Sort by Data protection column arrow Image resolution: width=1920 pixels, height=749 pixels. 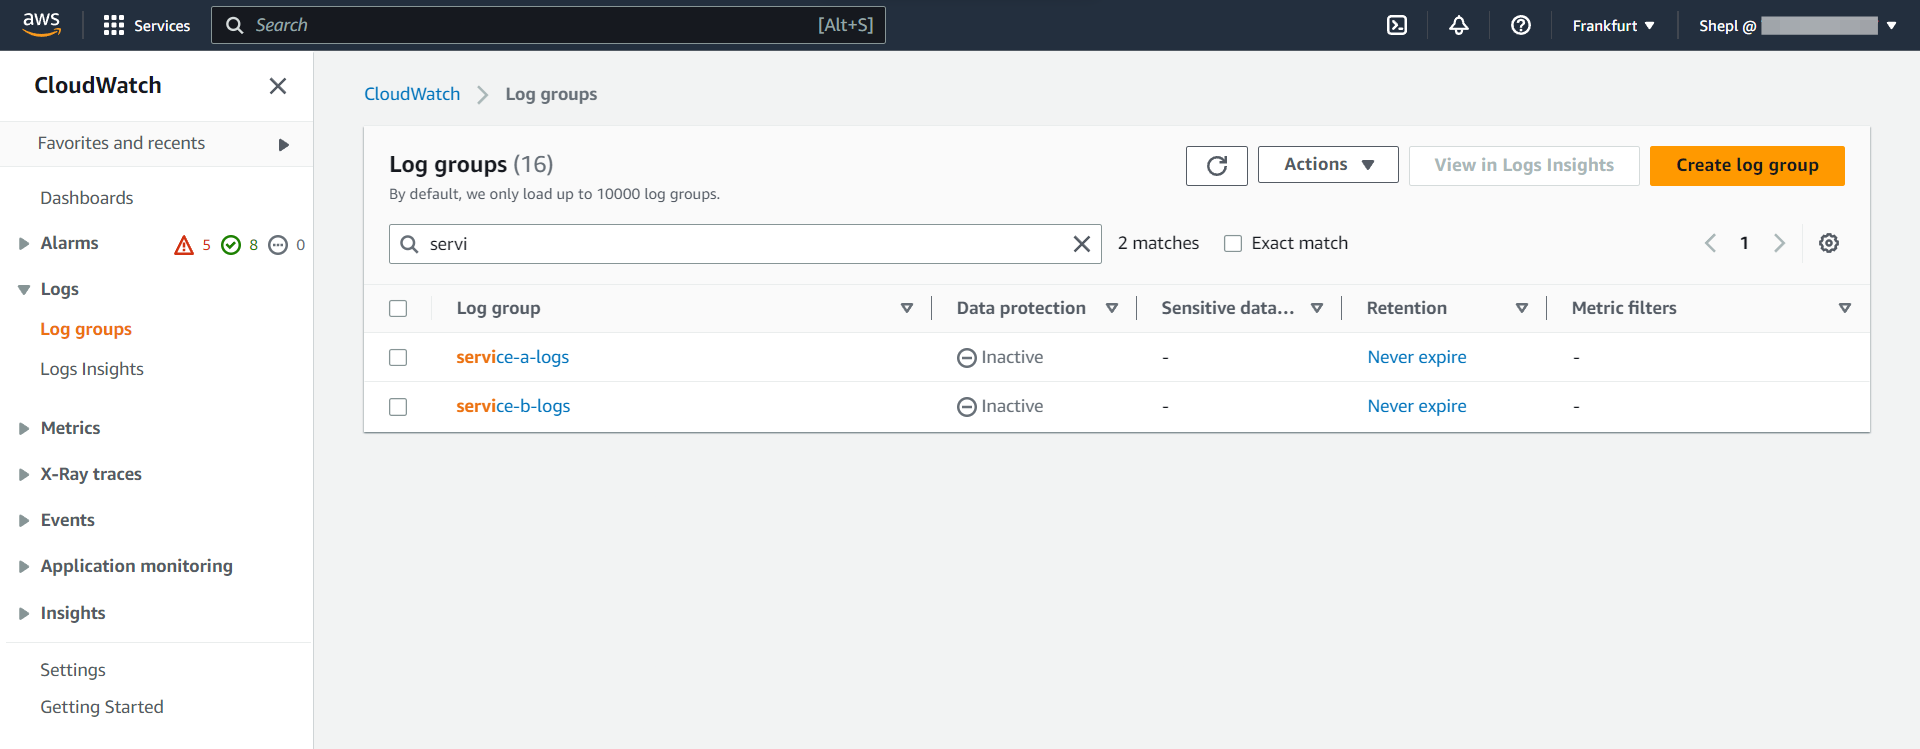[1112, 308]
